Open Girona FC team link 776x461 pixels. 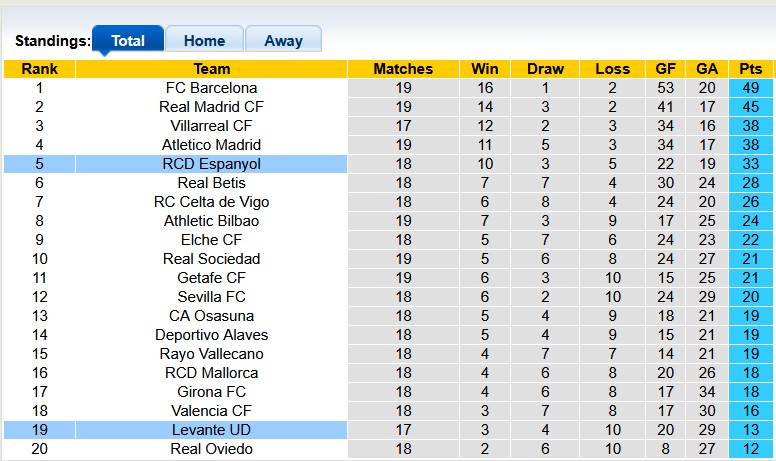pos(212,392)
